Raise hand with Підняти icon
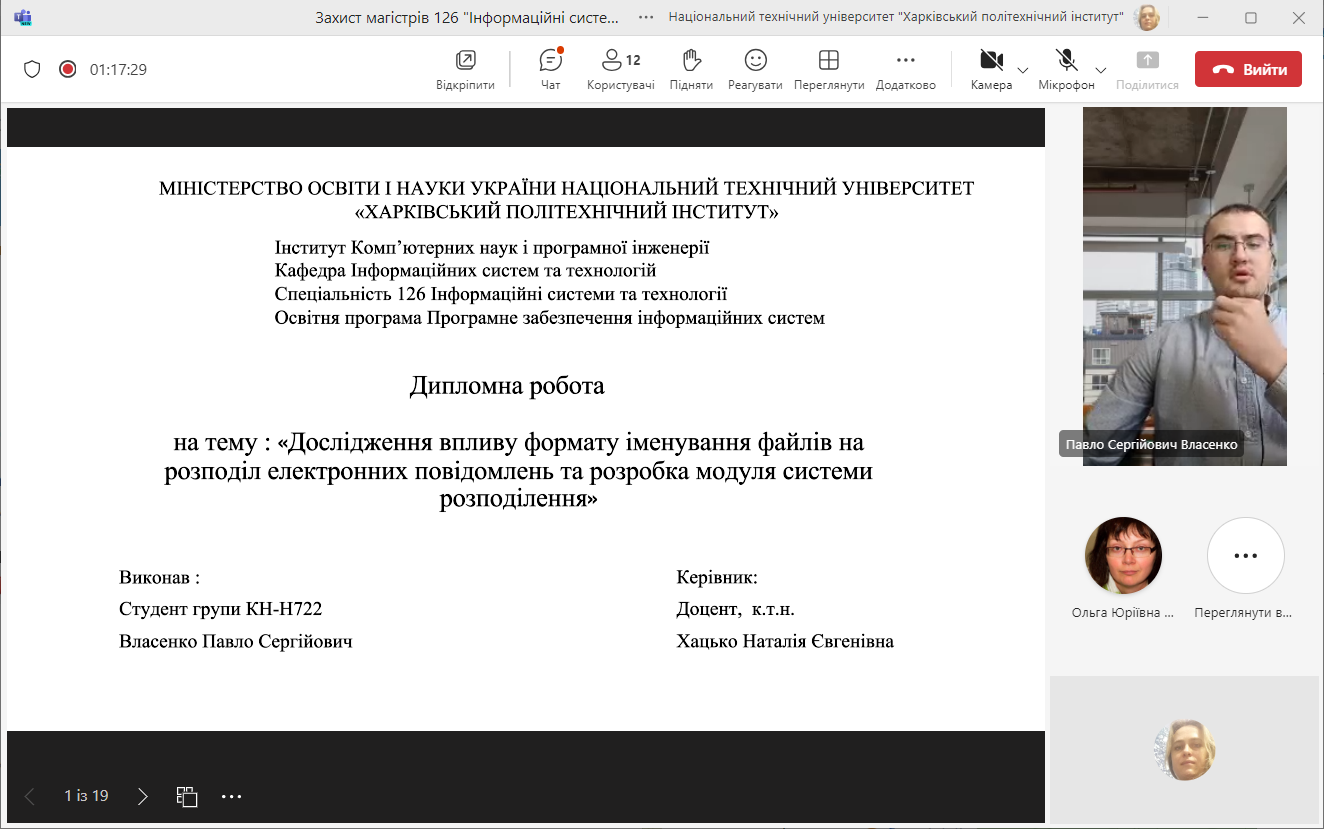Screen dimensions: 1324x829 coord(691,69)
